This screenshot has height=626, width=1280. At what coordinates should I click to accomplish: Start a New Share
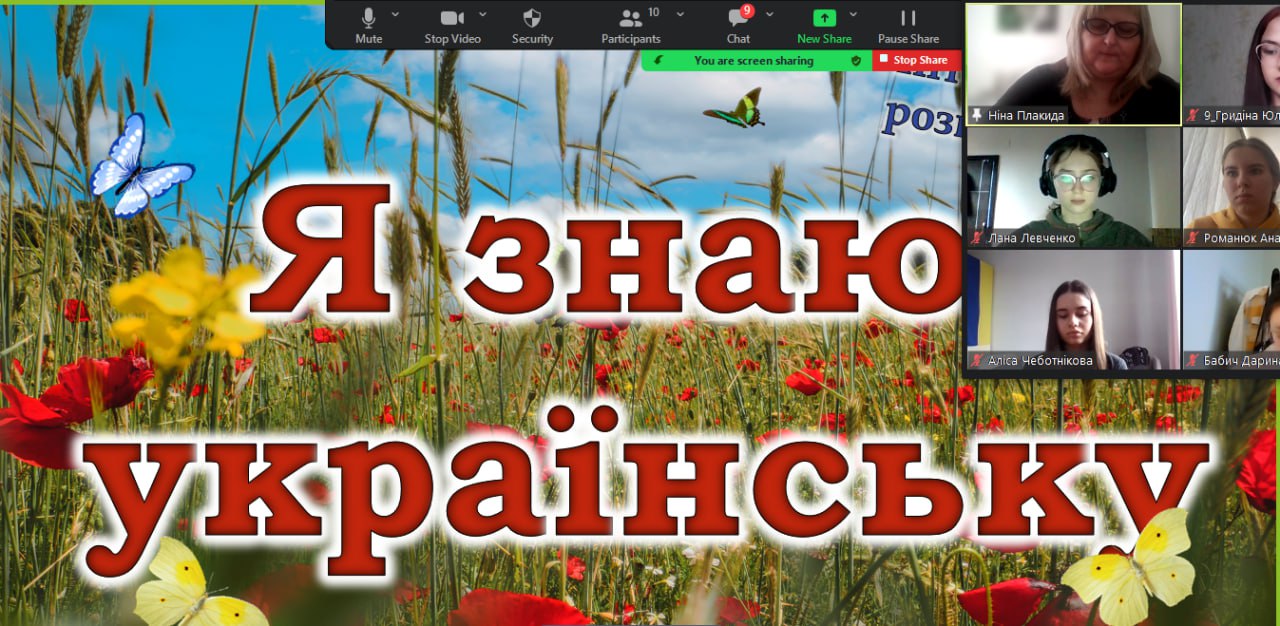[824, 24]
